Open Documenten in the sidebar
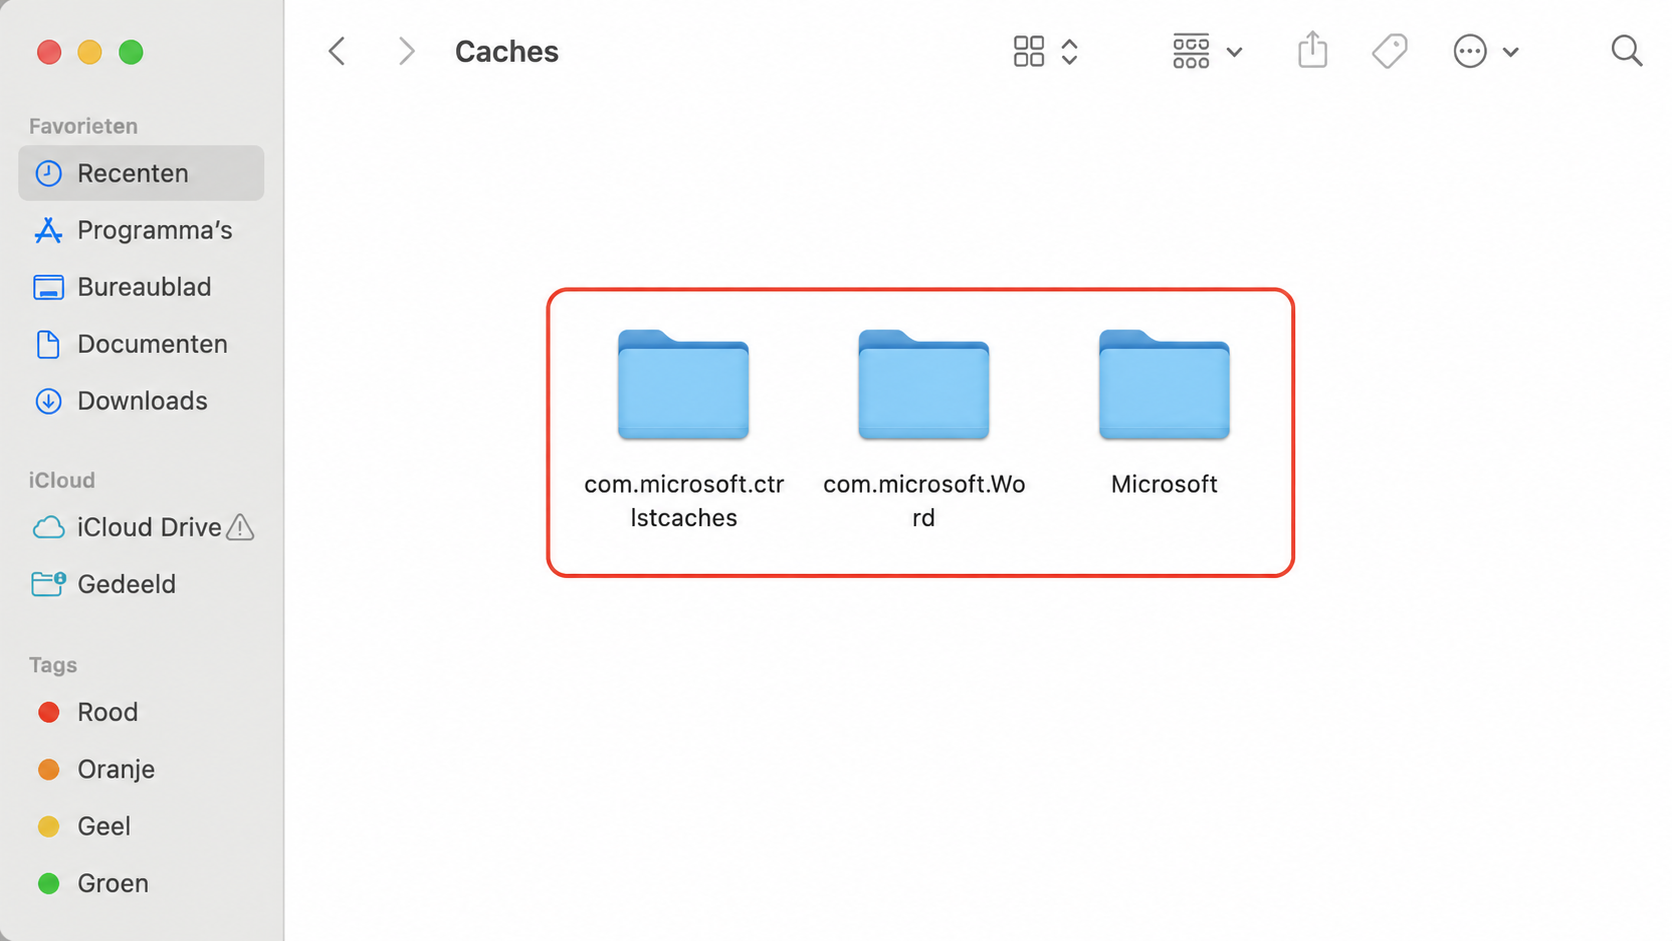The height and width of the screenshot is (941, 1672). coord(141,344)
